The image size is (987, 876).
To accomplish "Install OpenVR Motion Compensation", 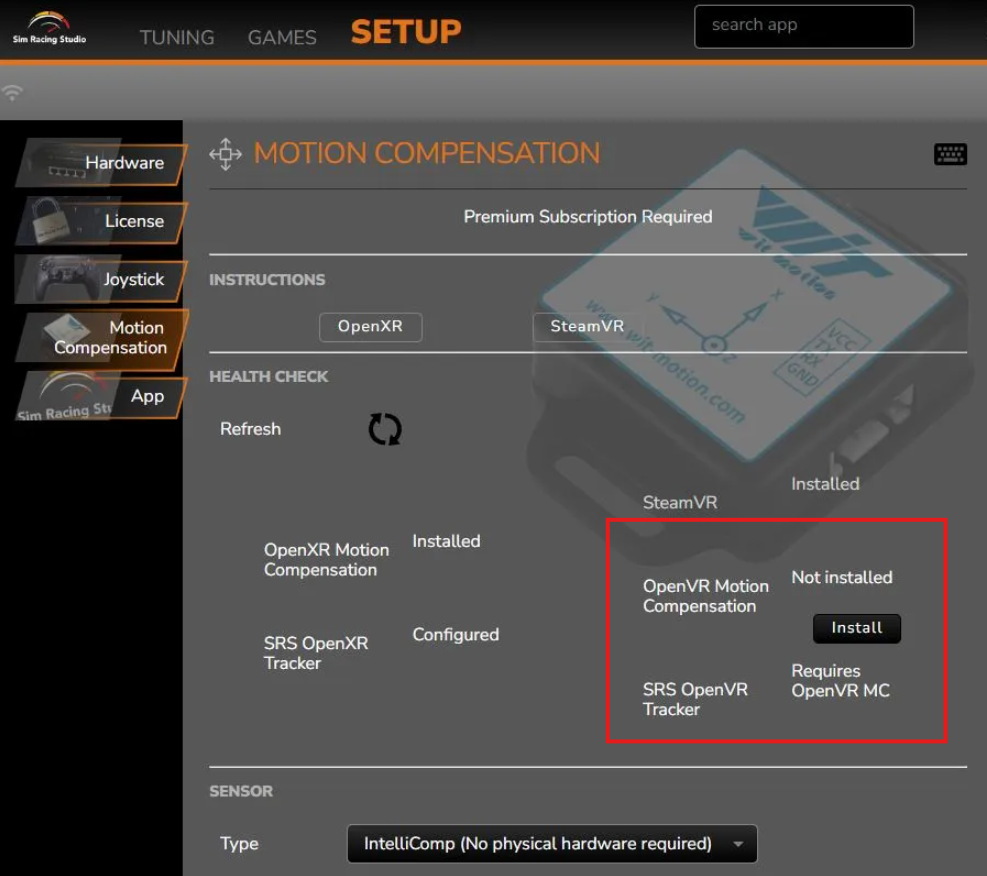I will click(x=857, y=628).
